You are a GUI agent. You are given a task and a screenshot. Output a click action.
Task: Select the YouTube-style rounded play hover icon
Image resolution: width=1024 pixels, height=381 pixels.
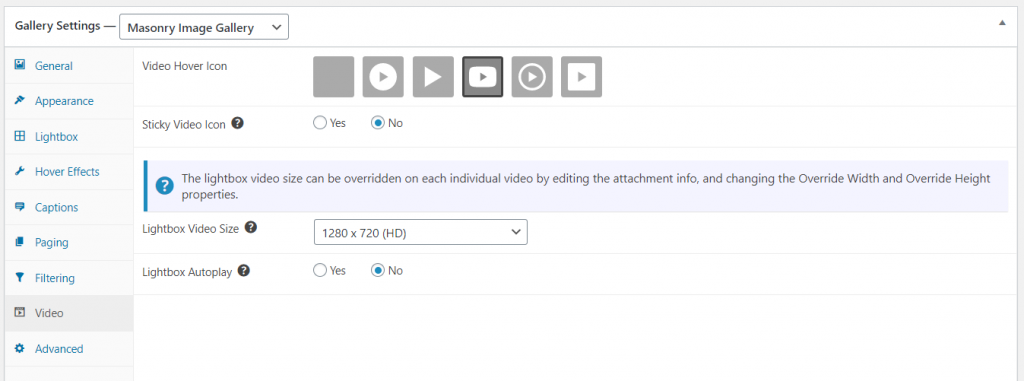(483, 76)
